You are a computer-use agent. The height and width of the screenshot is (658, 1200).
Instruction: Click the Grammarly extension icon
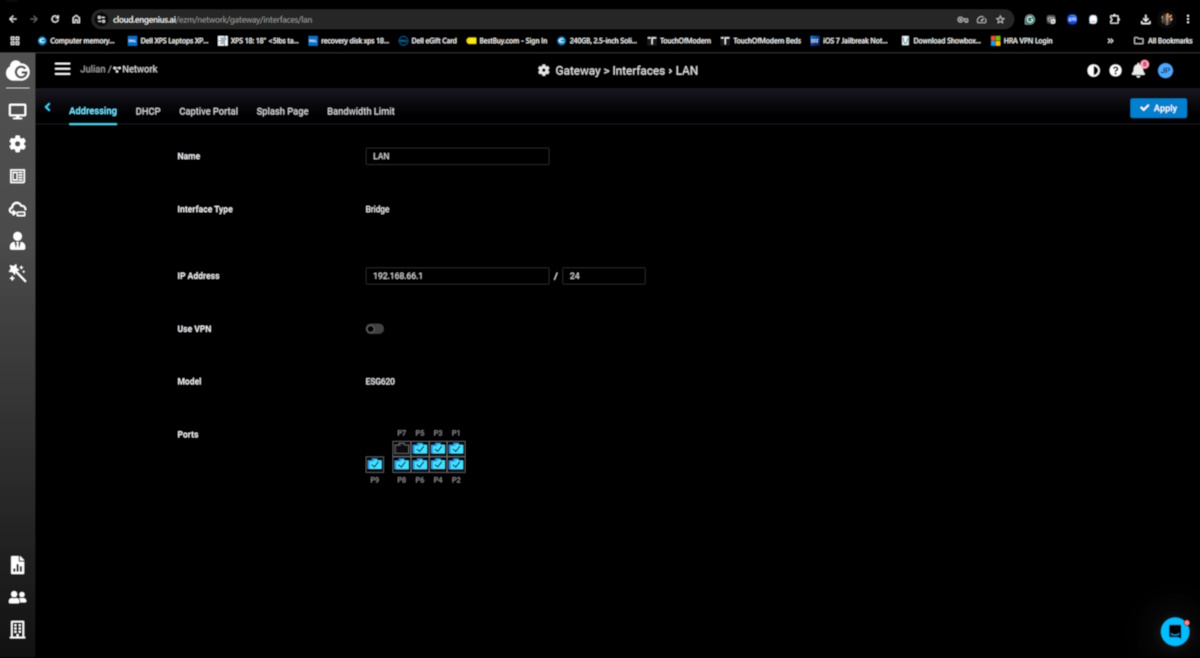click(1030, 19)
